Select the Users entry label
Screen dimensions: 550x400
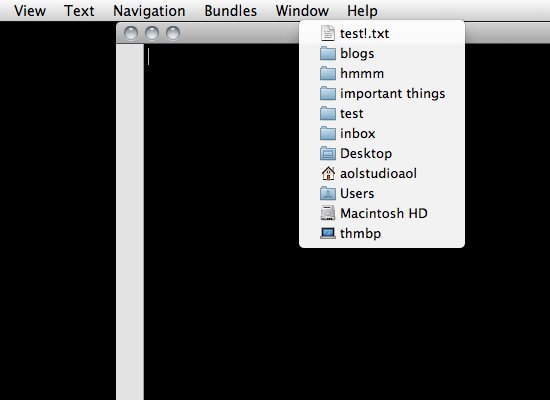(x=357, y=193)
